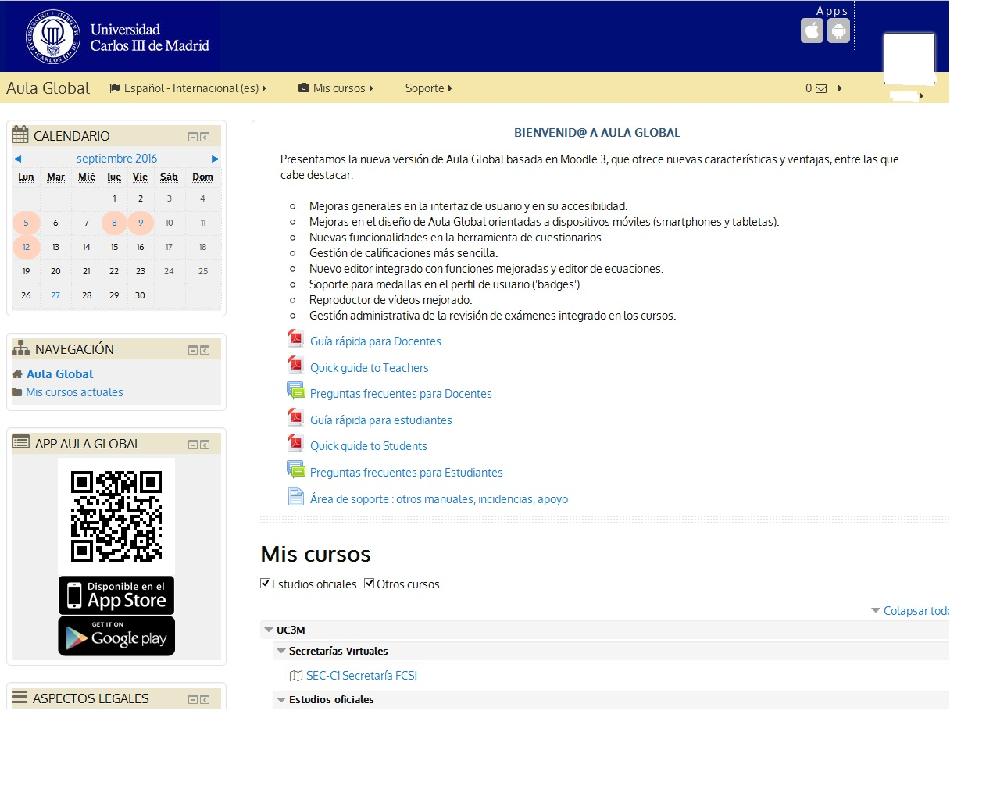Collapse the UC3M category
This screenshot has width=1000, height=800.
(x=268, y=630)
